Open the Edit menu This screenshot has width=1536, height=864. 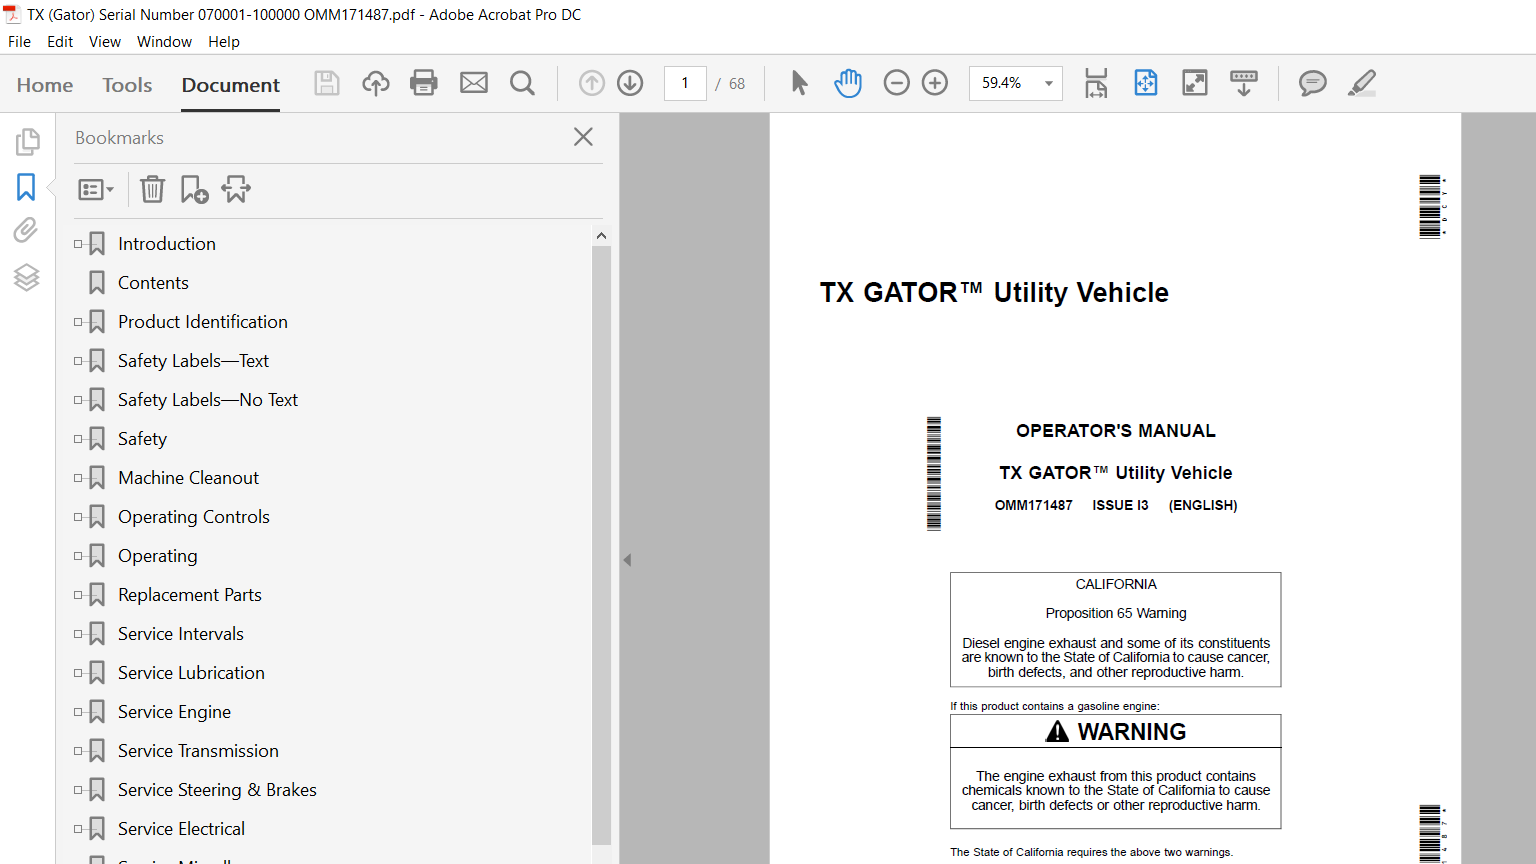pos(60,42)
